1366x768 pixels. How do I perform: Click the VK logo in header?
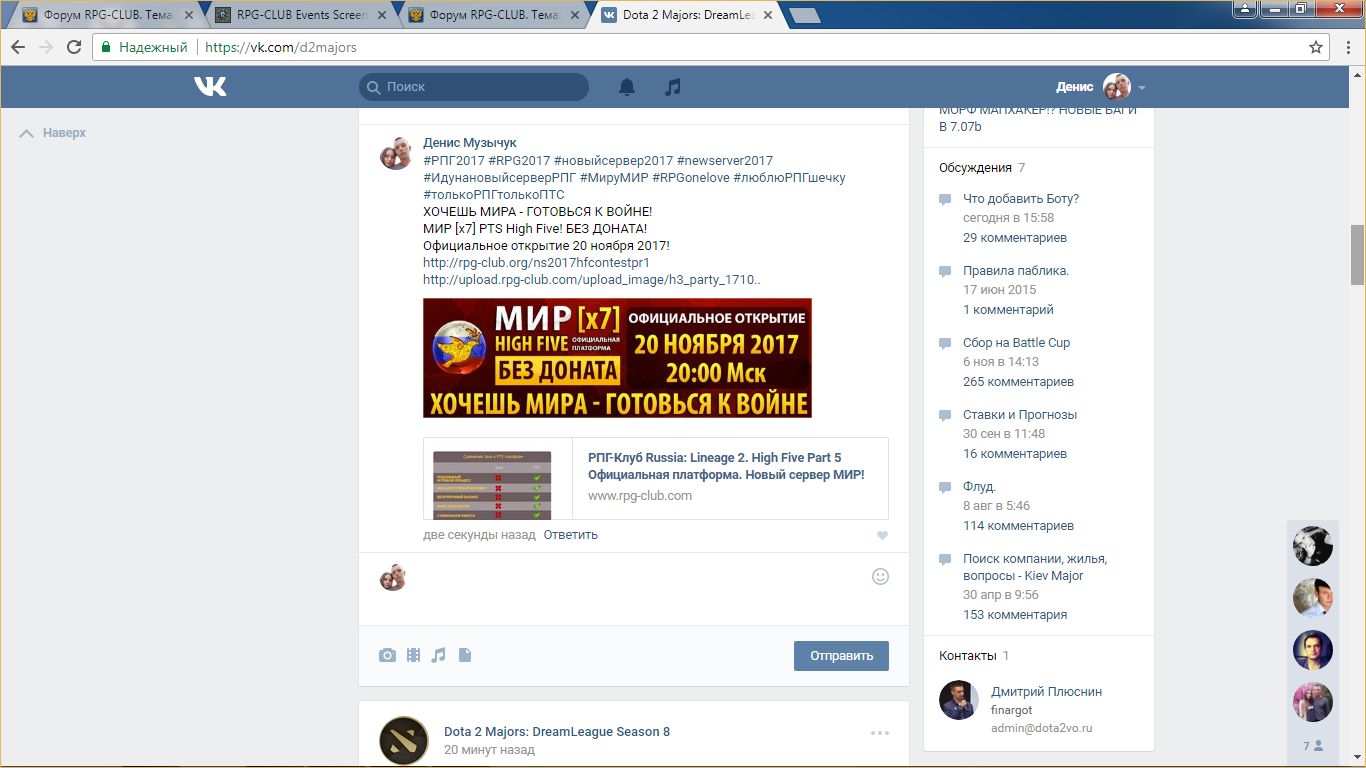coord(211,87)
